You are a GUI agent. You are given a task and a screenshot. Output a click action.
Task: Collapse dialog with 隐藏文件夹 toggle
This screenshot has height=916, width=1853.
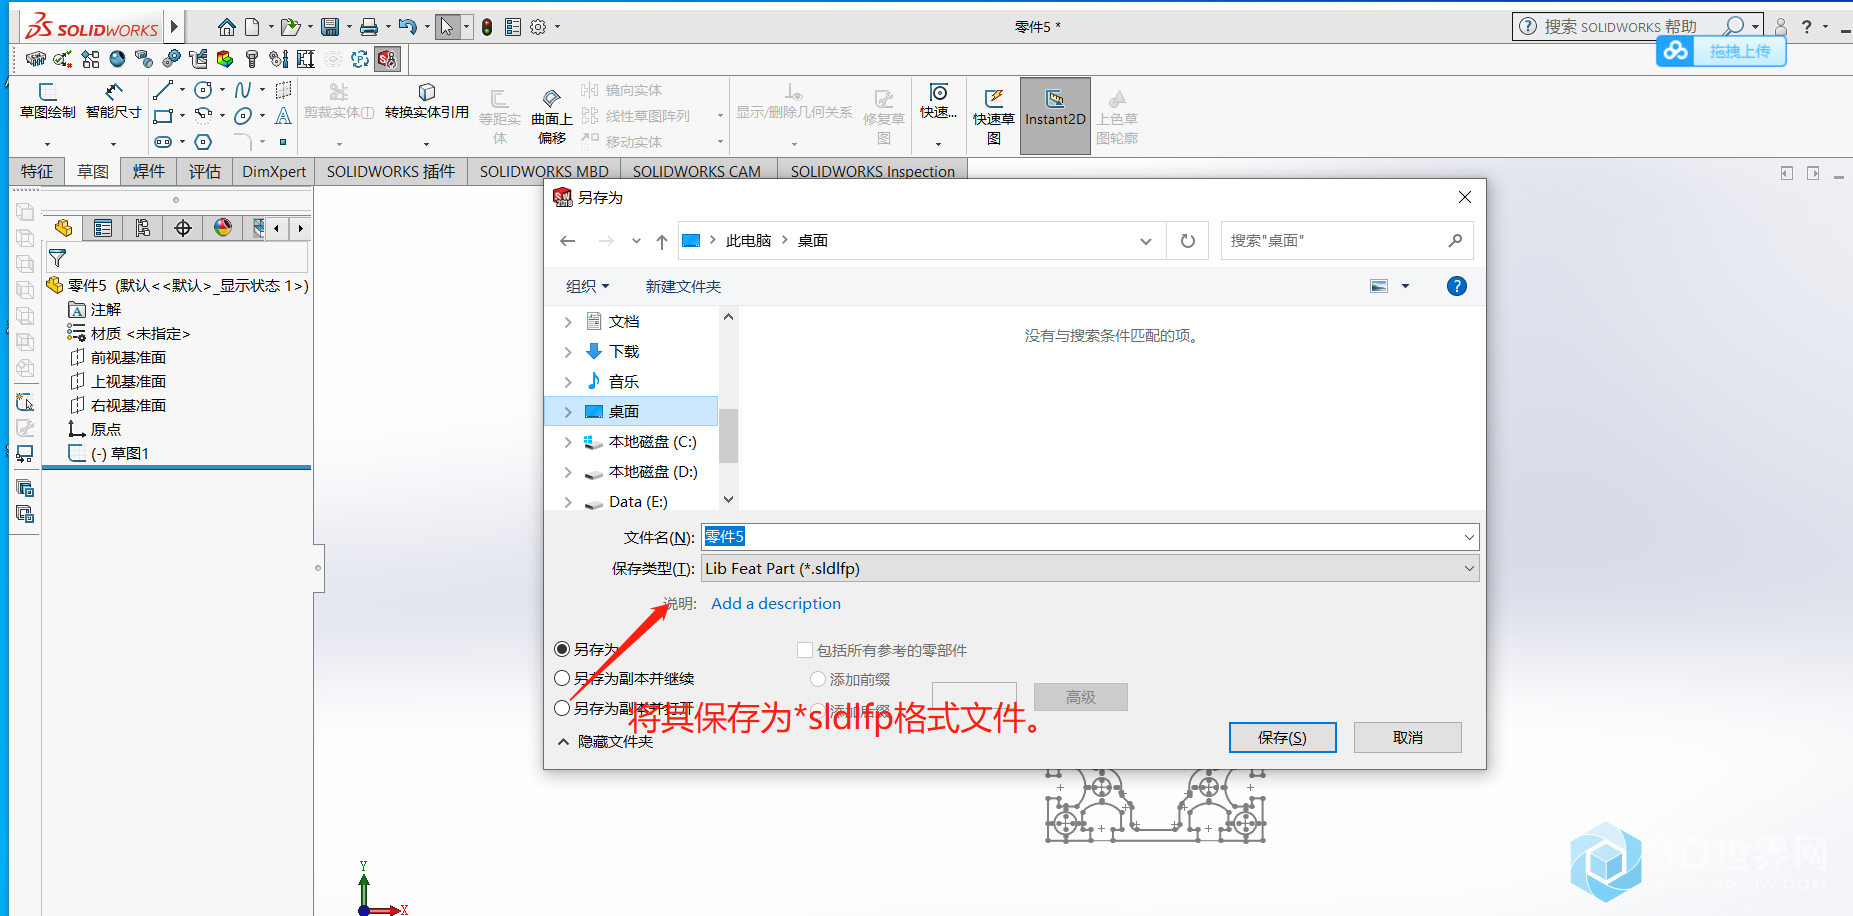pyautogui.click(x=605, y=742)
